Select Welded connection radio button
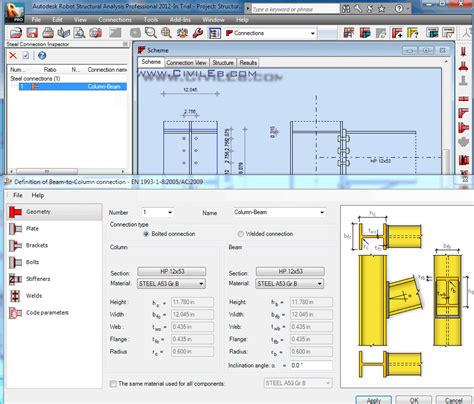This screenshot has height=404, width=474. tap(240, 234)
